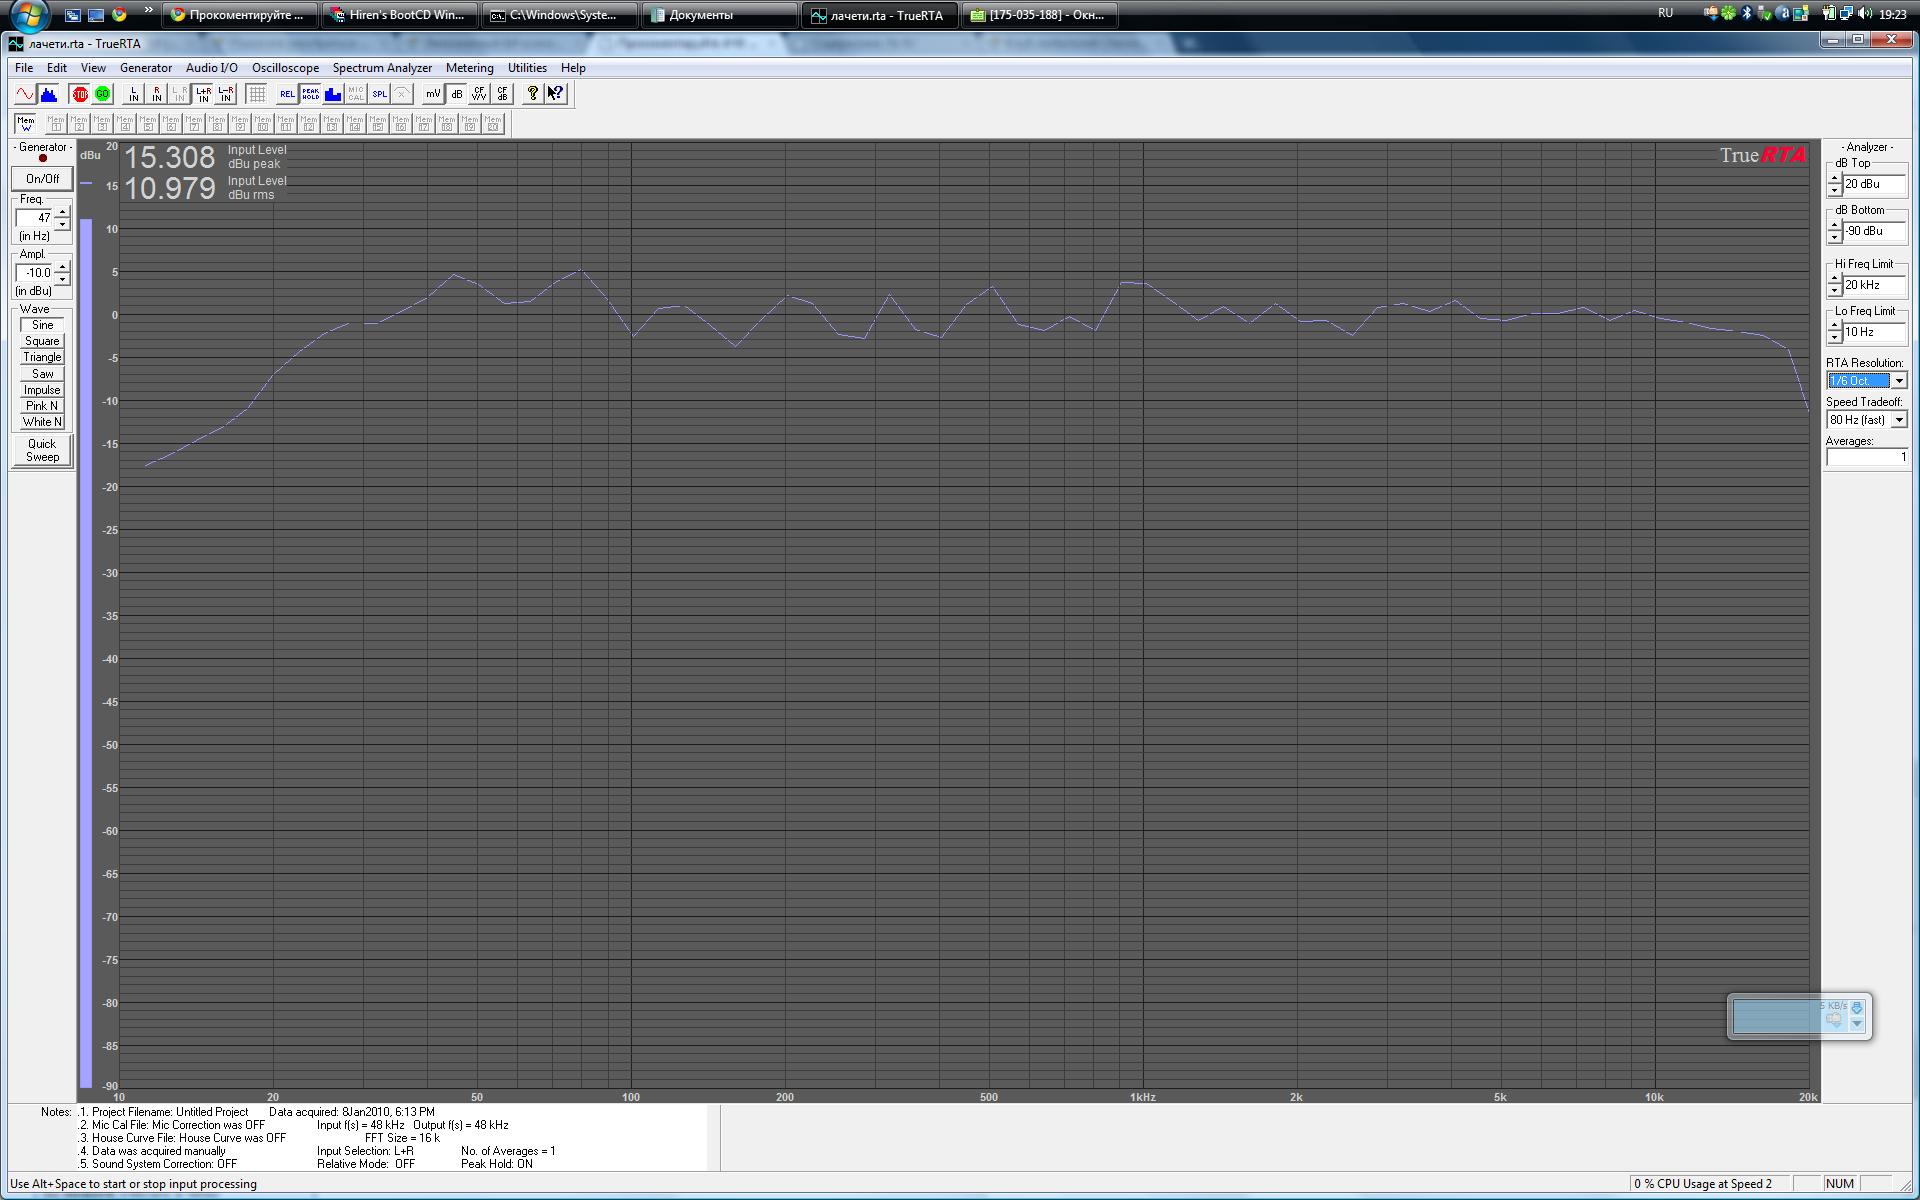Toggle the PEAK HOLD toolbar button

tap(310, 94)
